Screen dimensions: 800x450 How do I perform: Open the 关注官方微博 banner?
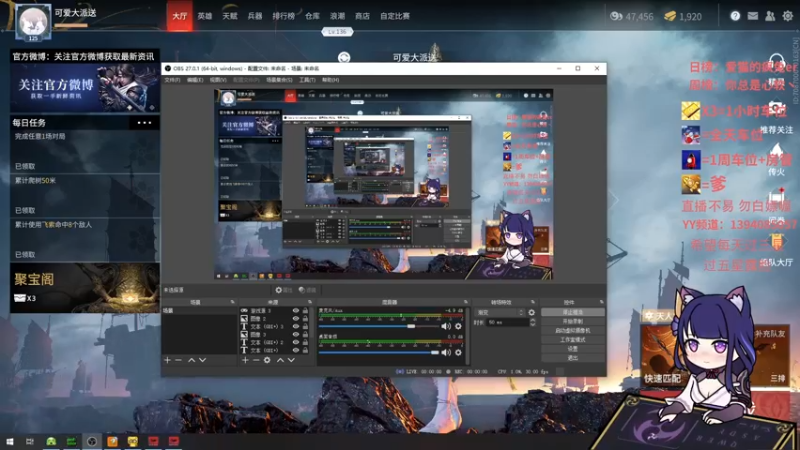[x=85, y=88]
